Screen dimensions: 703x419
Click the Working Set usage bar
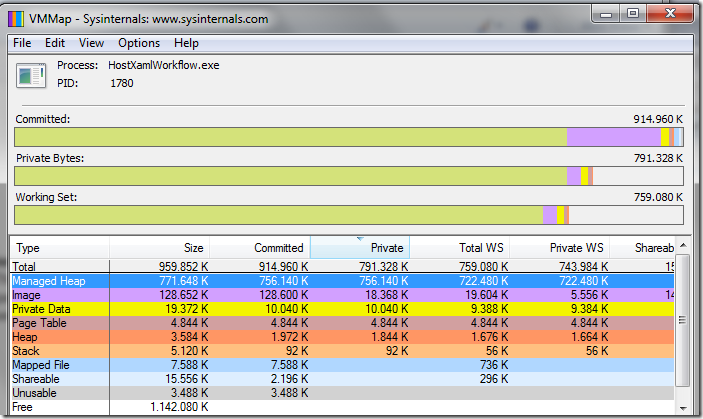pyautogui.click(x=349, y=215)
